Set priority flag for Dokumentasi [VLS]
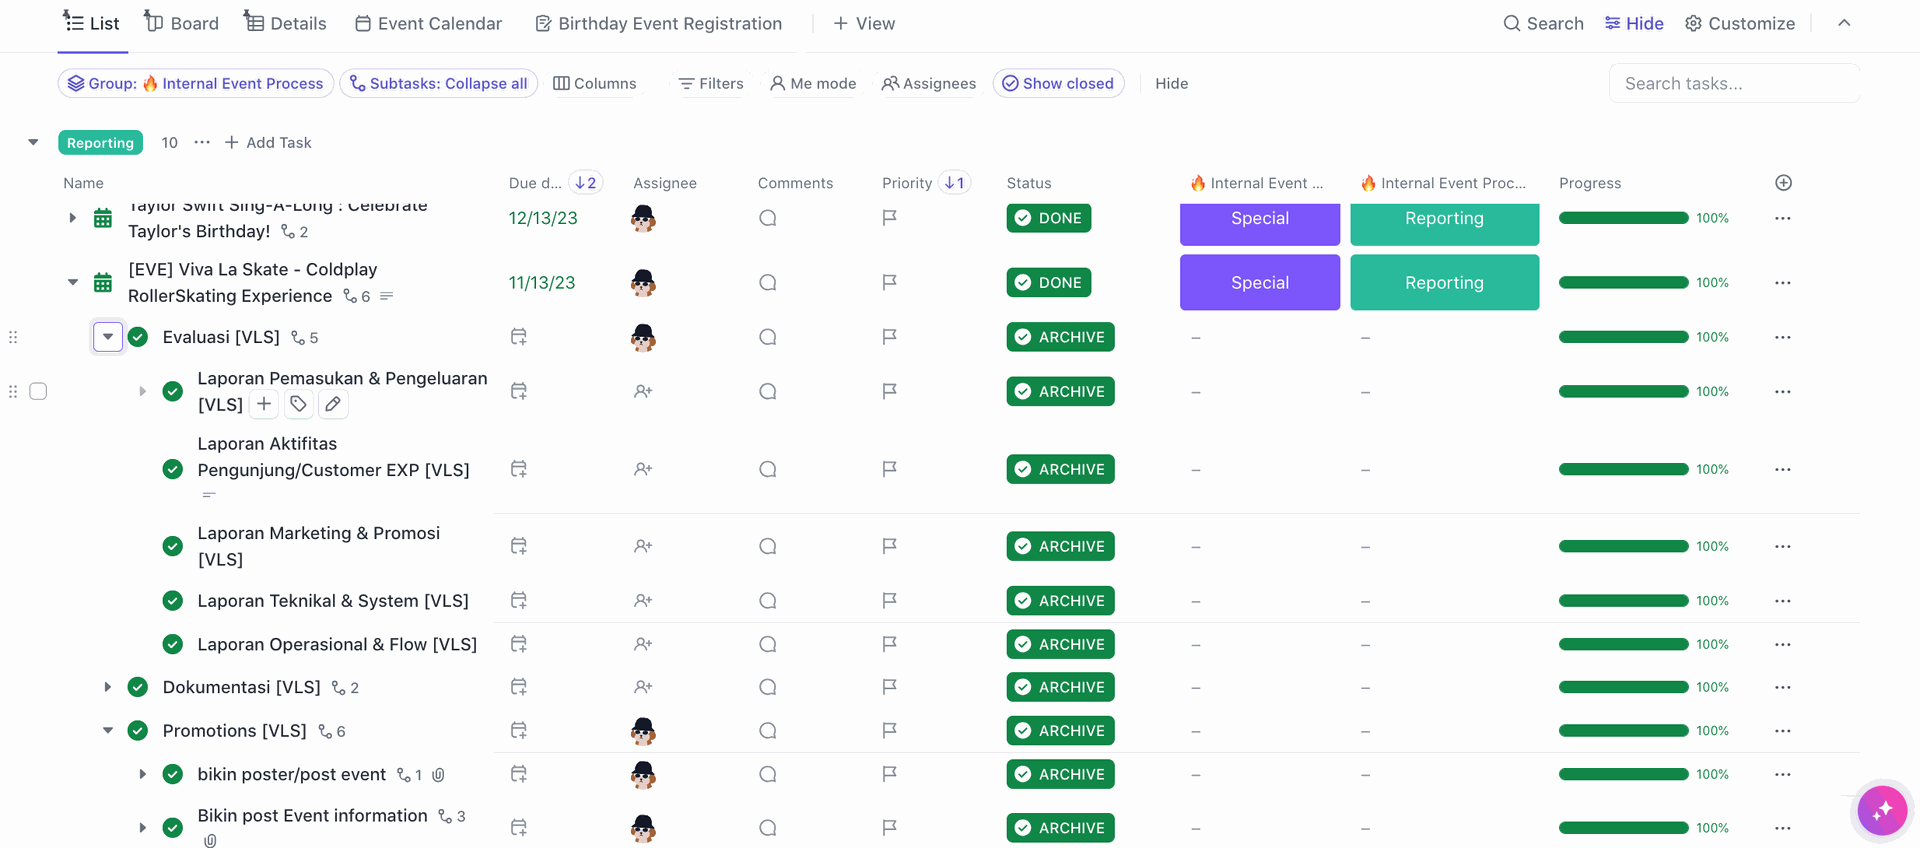The image size is (1920, 848). click(889, 687)
